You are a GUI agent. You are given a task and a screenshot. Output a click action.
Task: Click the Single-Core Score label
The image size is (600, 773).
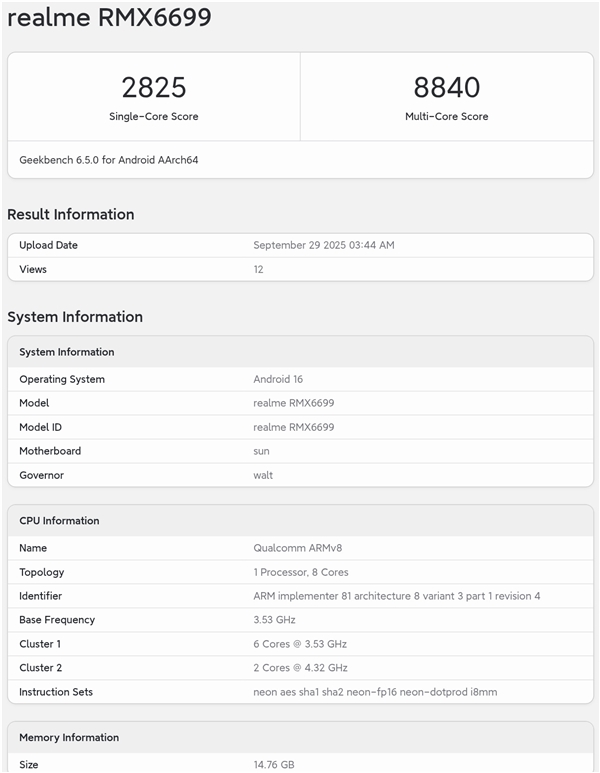pos(154,117)
